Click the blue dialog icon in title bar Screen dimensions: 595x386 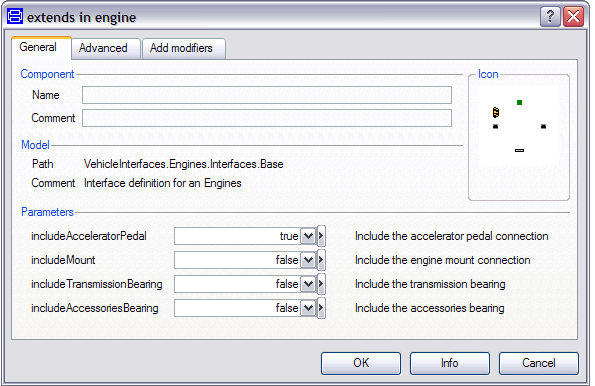click(15, 16)
